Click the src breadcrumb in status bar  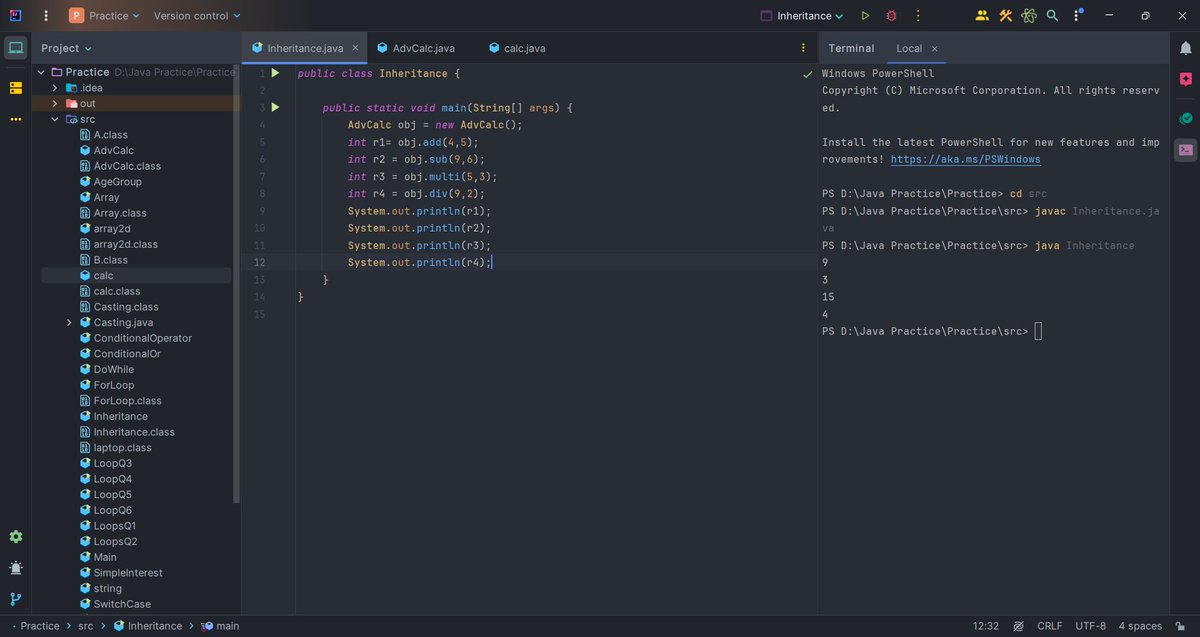click(85, 626)
